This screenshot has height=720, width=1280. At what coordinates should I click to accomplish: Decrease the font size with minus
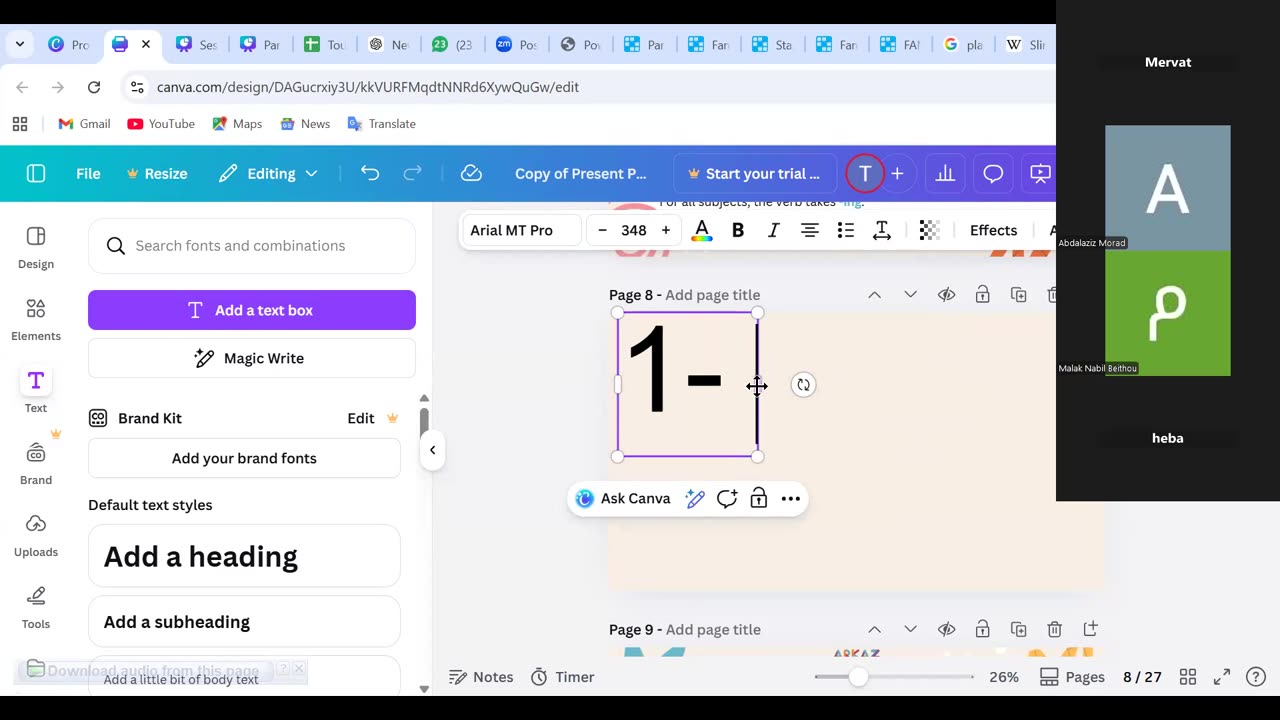tap(602, 230)
